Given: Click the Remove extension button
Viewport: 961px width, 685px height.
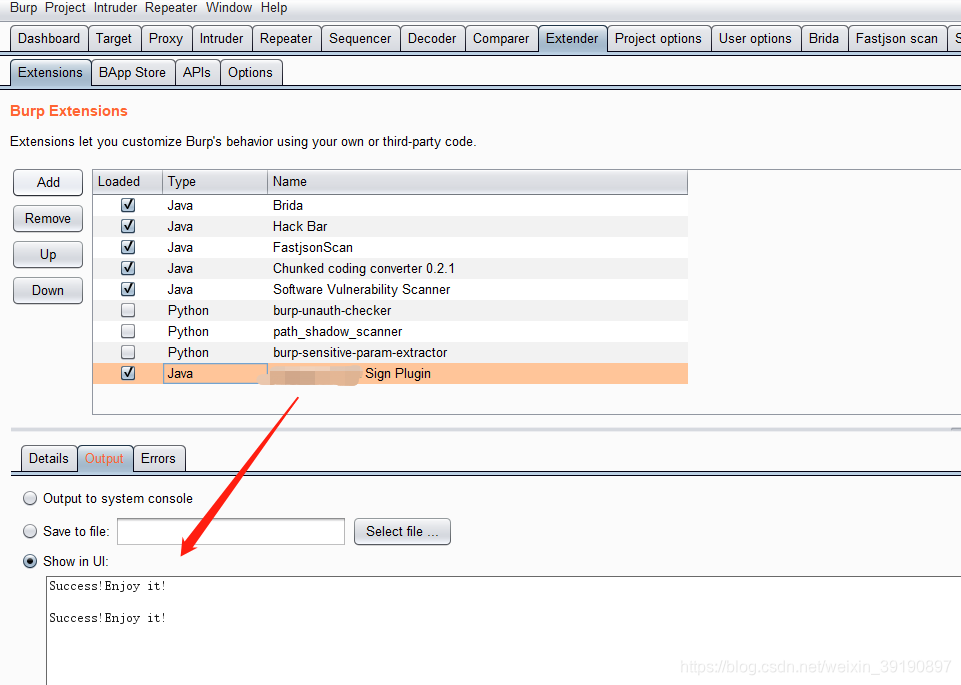Looking at the screenshot, I should (48, 219).
